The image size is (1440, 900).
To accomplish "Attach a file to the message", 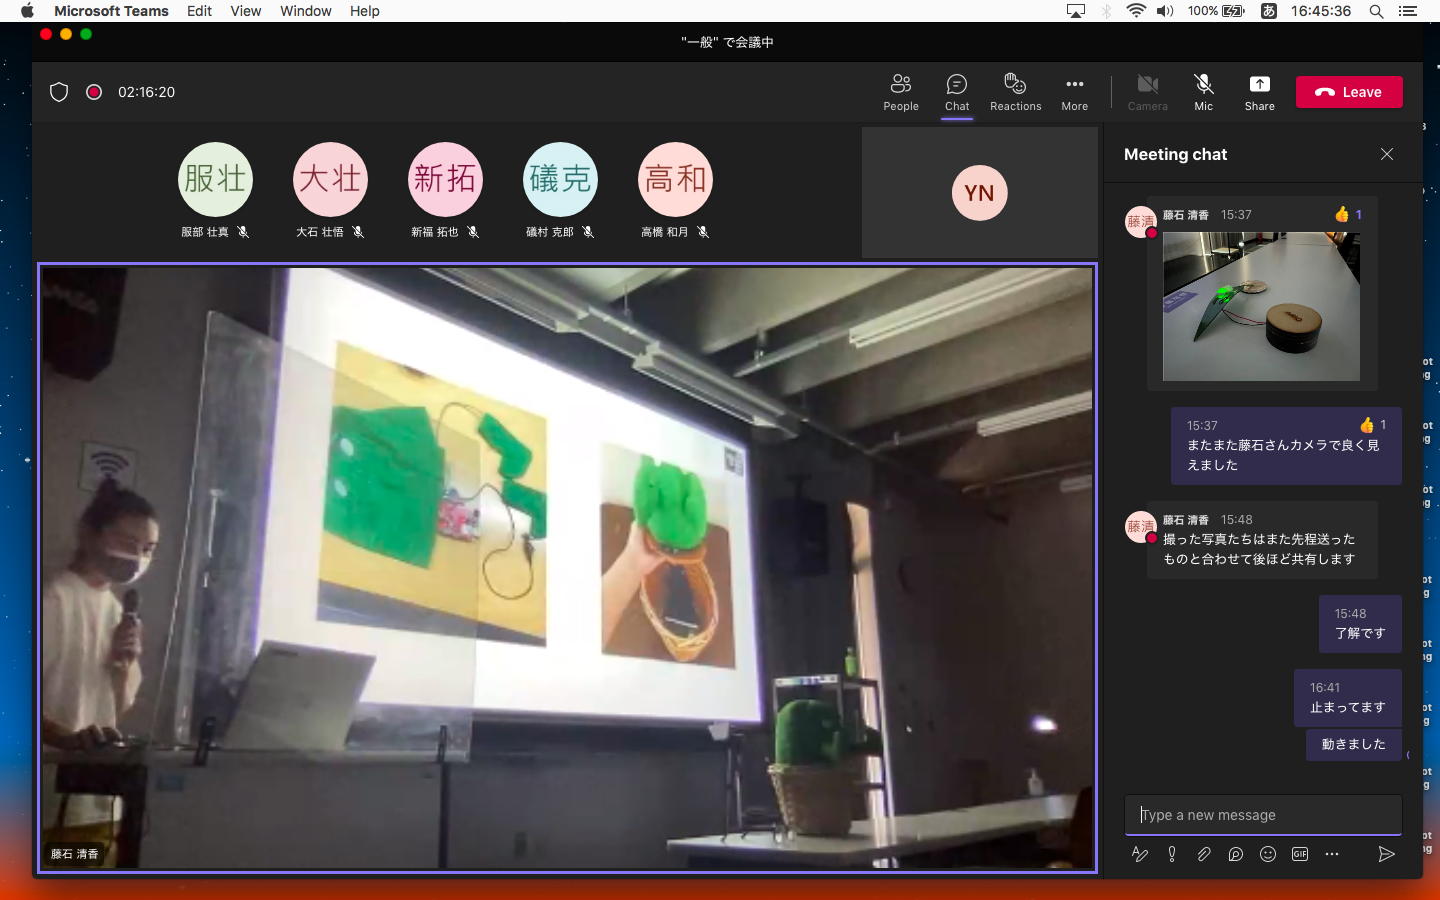I will [x=1204, y=854].
